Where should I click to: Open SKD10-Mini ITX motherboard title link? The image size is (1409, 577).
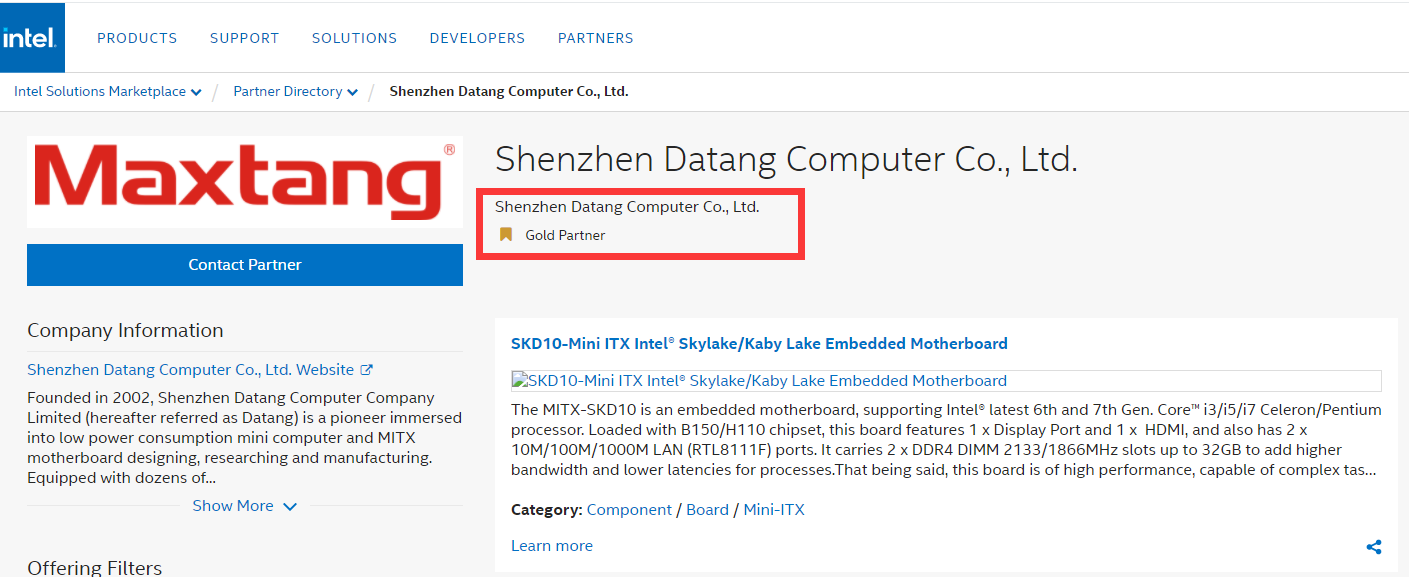[759, 343]
